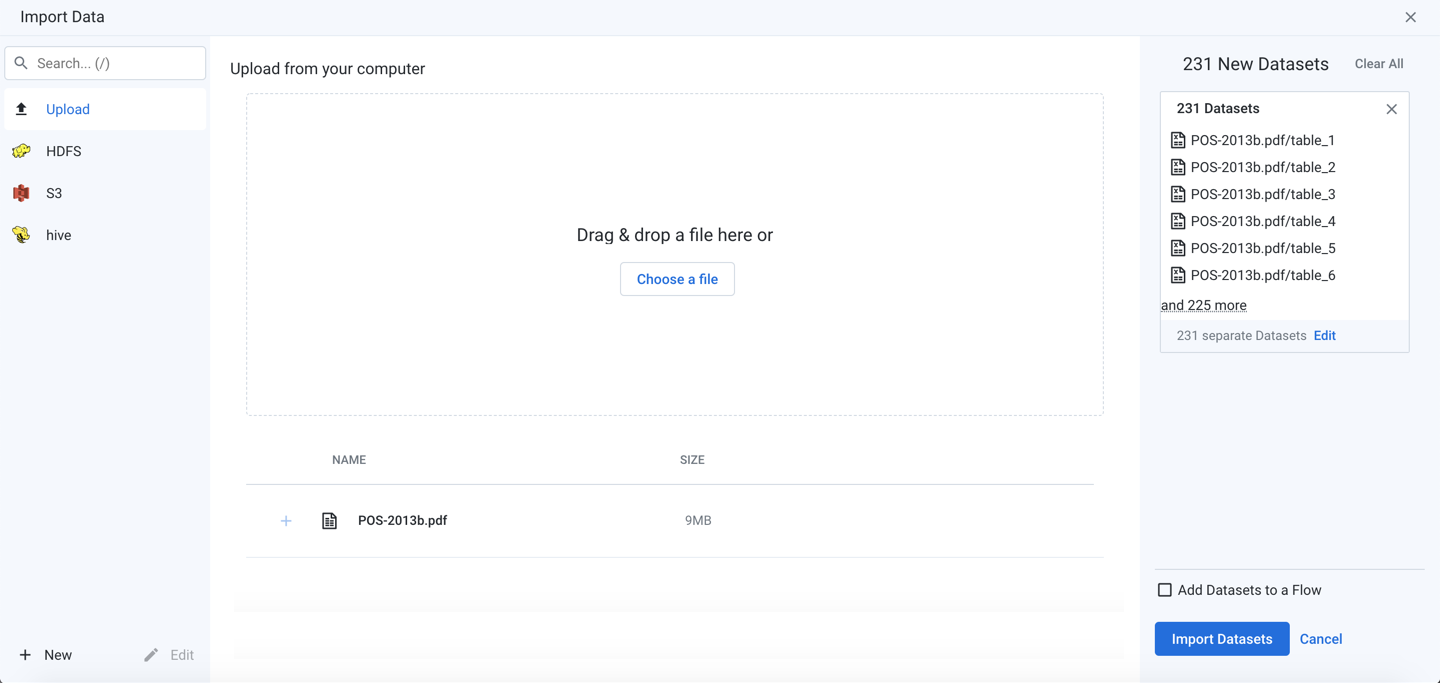The width and height of the screenshot is (1440, 683).
Task: Click the S3 connection icon
Action: click(21, 193)
